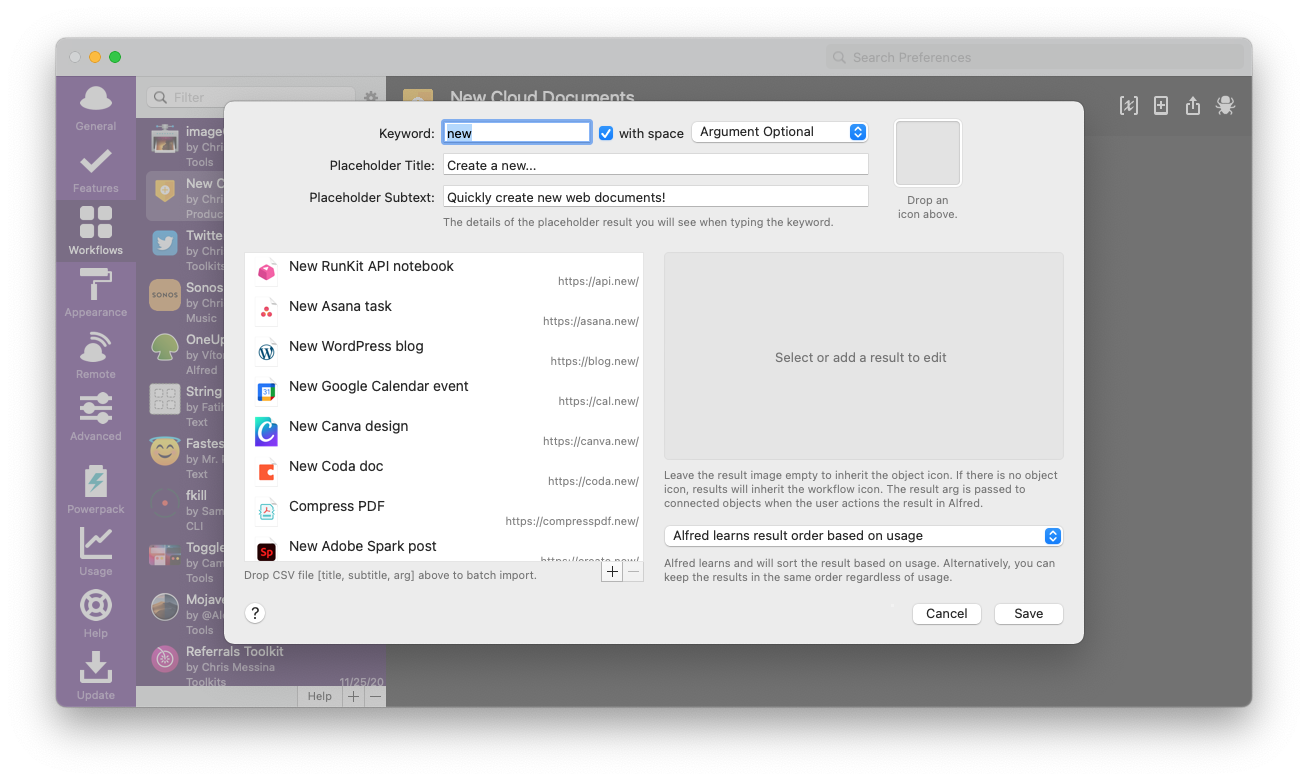Click the Placeholder Subtext field
The image size is (1308, 781).
[x=655, y=197]
